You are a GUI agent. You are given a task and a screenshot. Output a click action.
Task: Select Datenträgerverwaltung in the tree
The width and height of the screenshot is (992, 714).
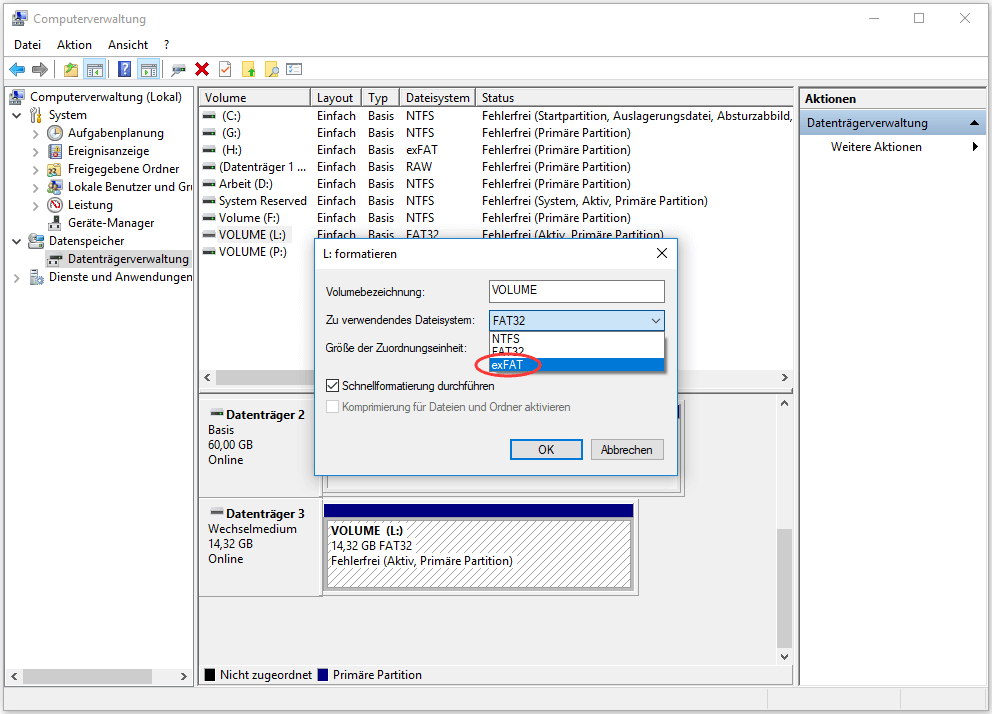pos(128,259)
